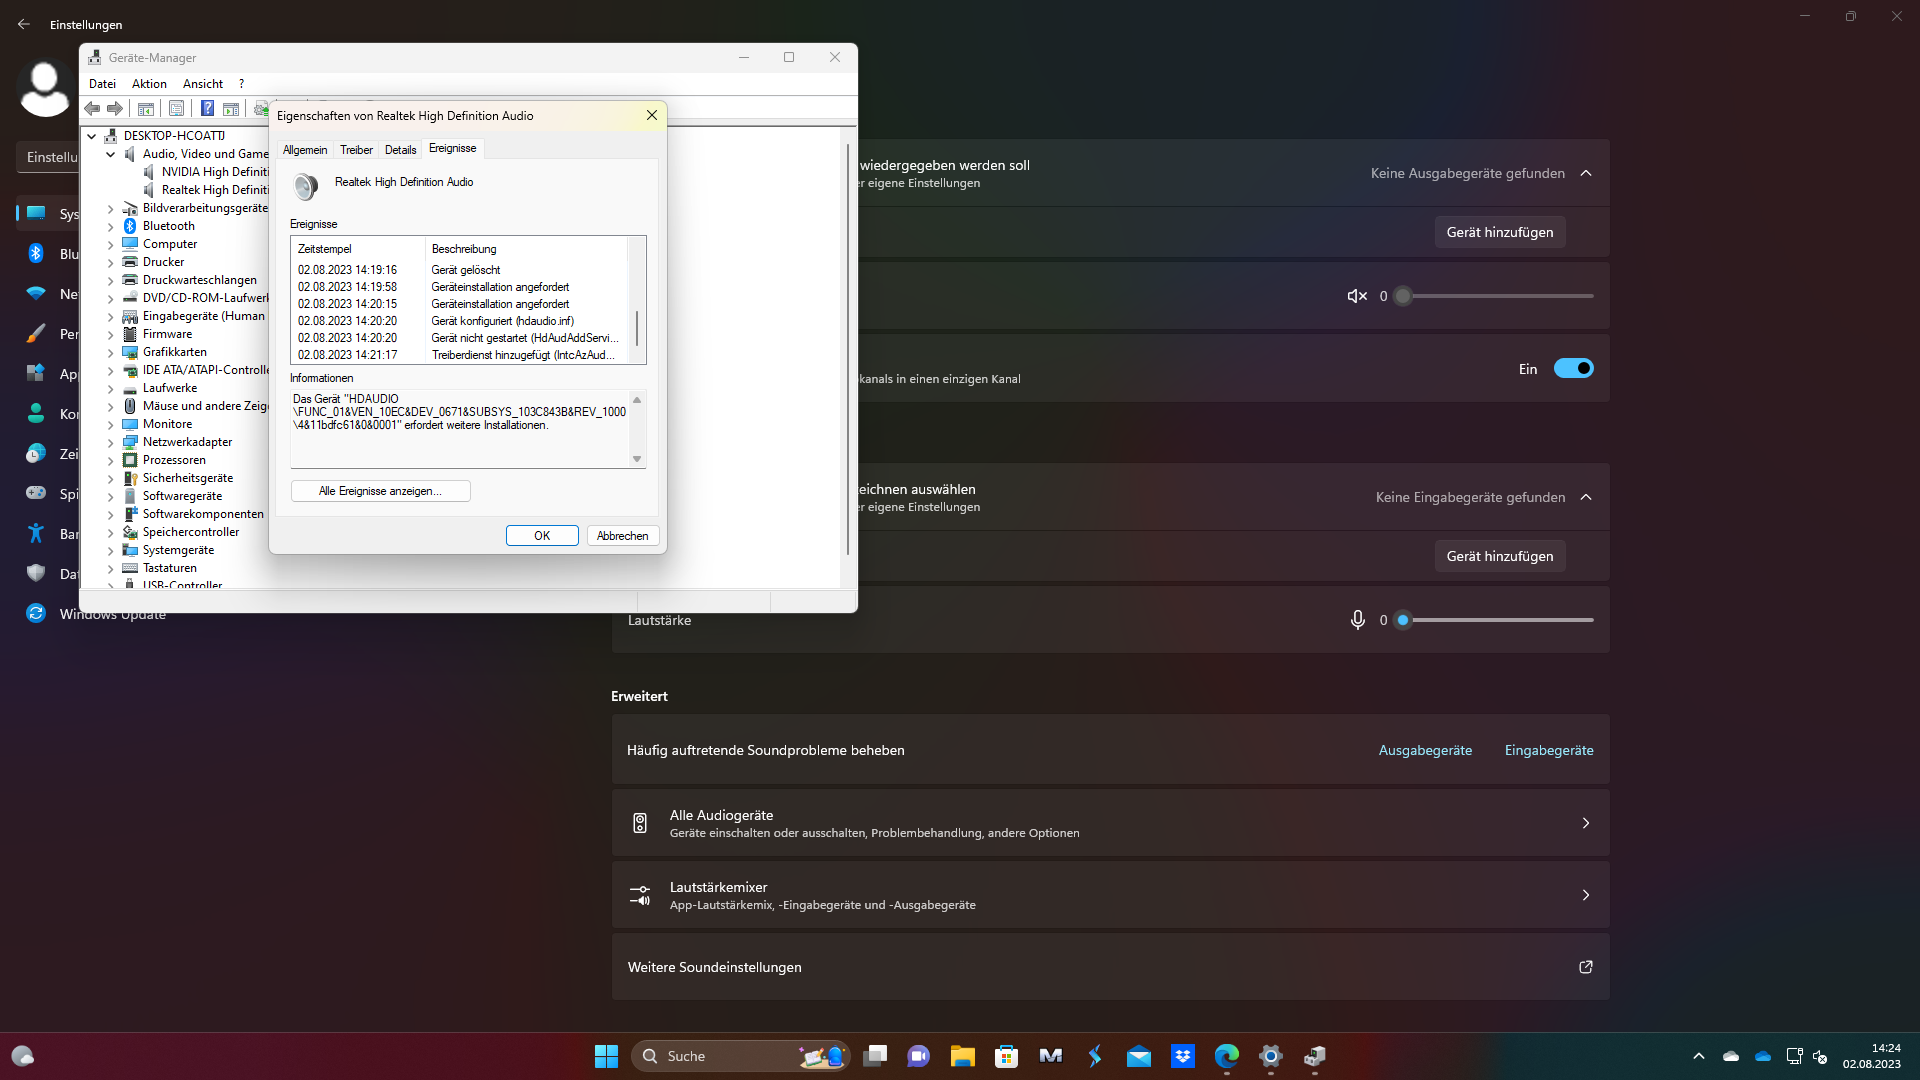Screen dimensions: 1920x1080
Task: Expand the Bluetooth node in the device tree
Action: [110, 226]
